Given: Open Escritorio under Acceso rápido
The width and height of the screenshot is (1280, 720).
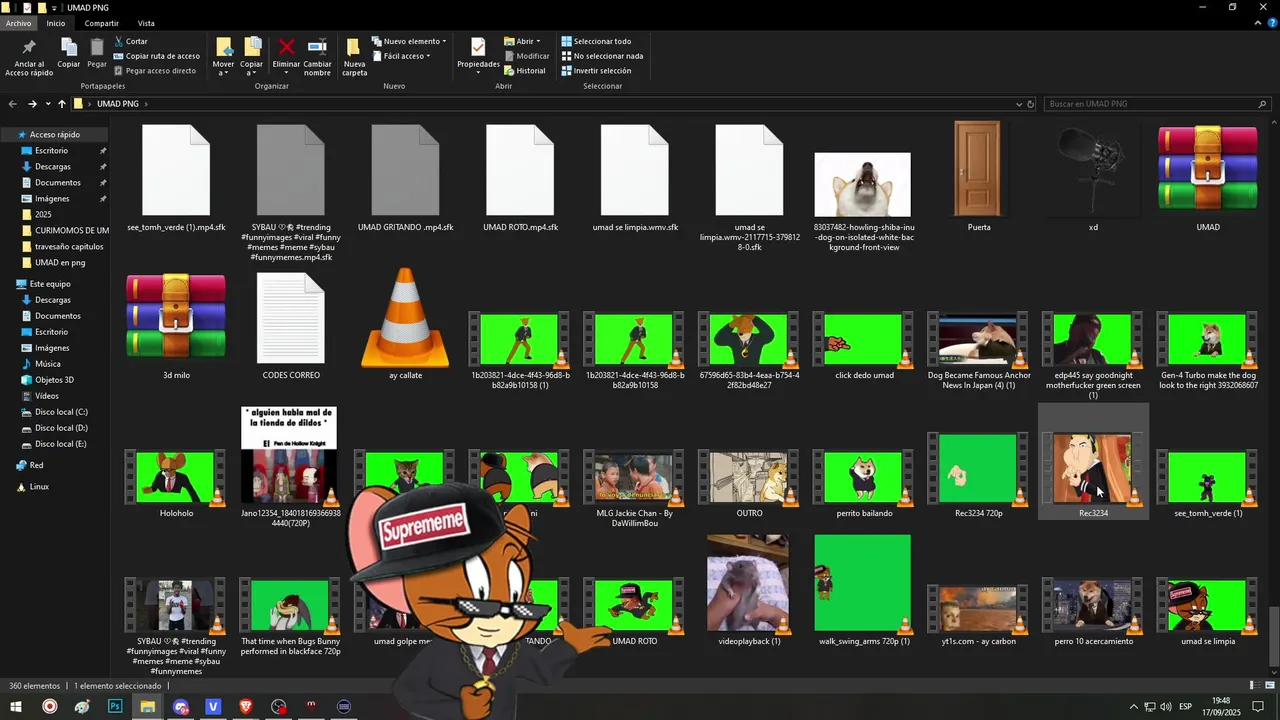Looking at the screenshot, I should pos(52,151).
